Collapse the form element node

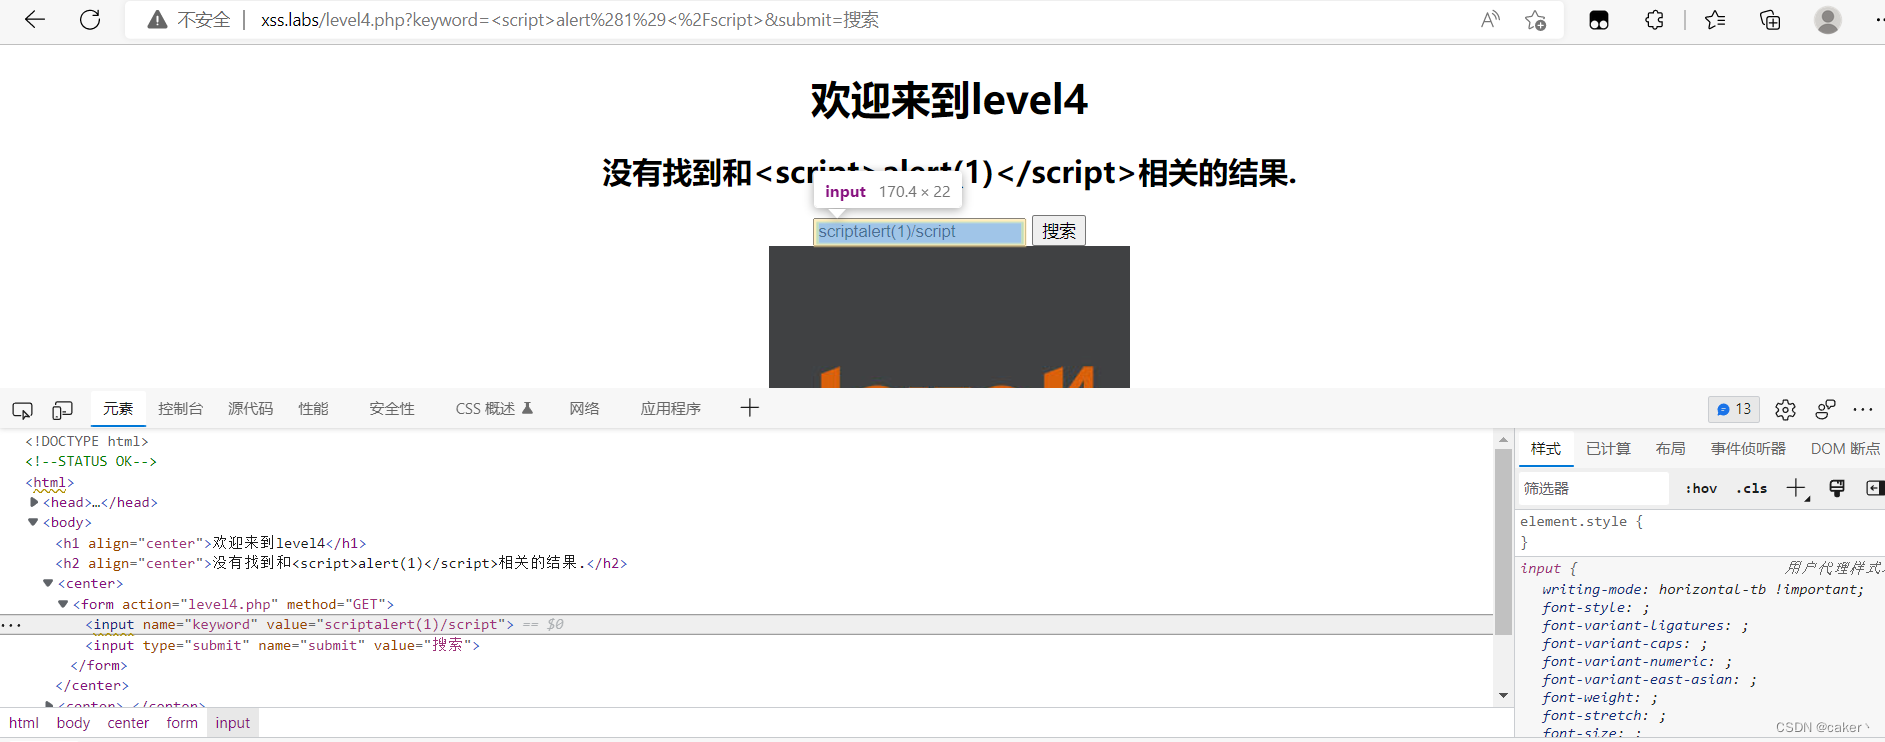coord(63,604)
